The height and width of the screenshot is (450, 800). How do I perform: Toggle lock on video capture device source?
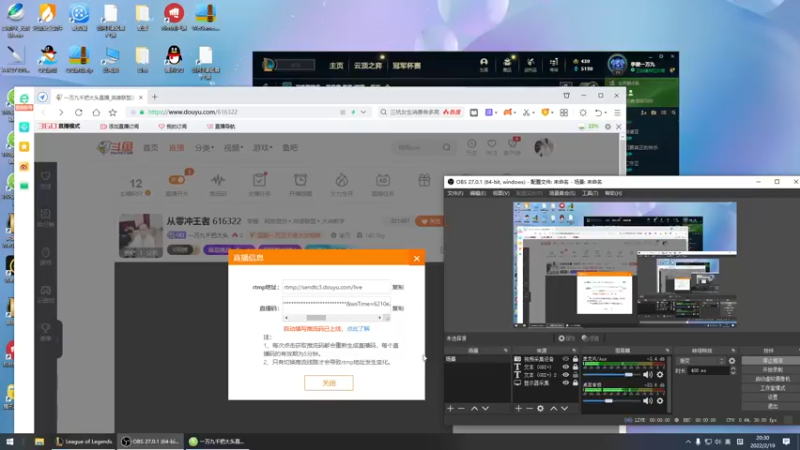coord(575,359)
